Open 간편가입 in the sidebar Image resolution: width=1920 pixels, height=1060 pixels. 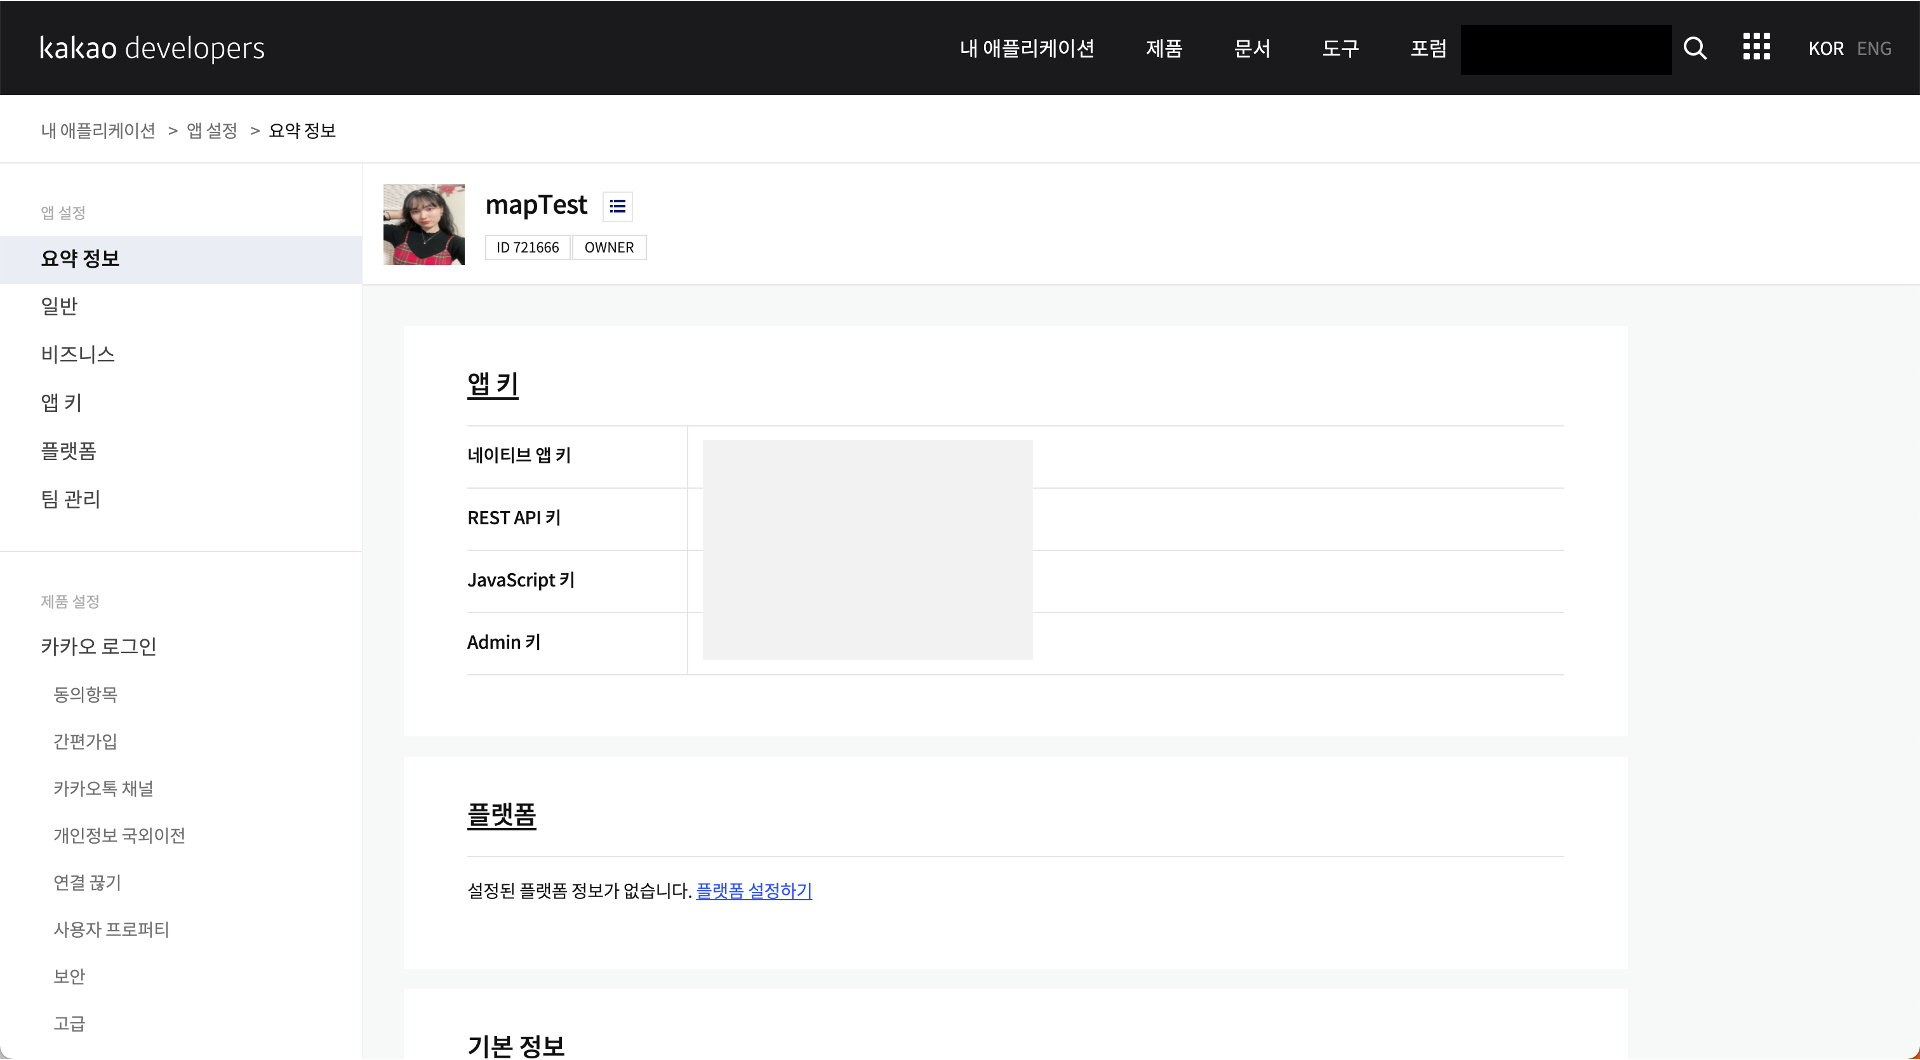point(86,741)
